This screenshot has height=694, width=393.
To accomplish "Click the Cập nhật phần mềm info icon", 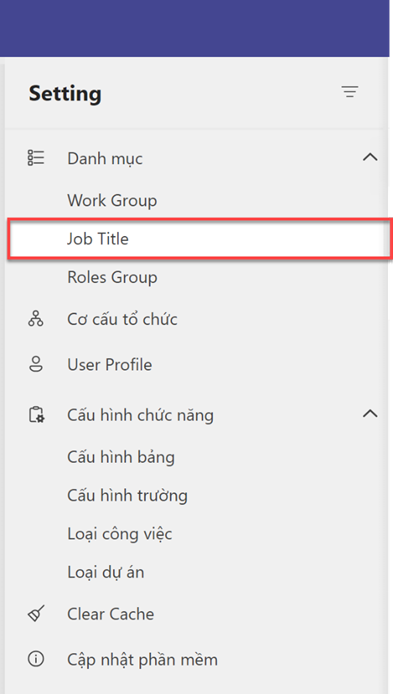I will coord(36,659).
